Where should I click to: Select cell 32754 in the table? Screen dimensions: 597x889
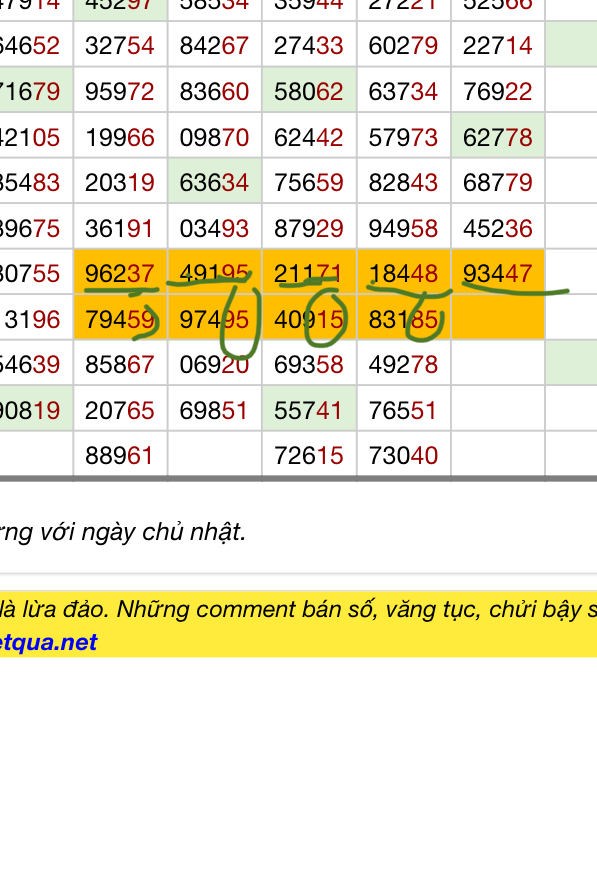pyautogui.click(x=120, y=45)
